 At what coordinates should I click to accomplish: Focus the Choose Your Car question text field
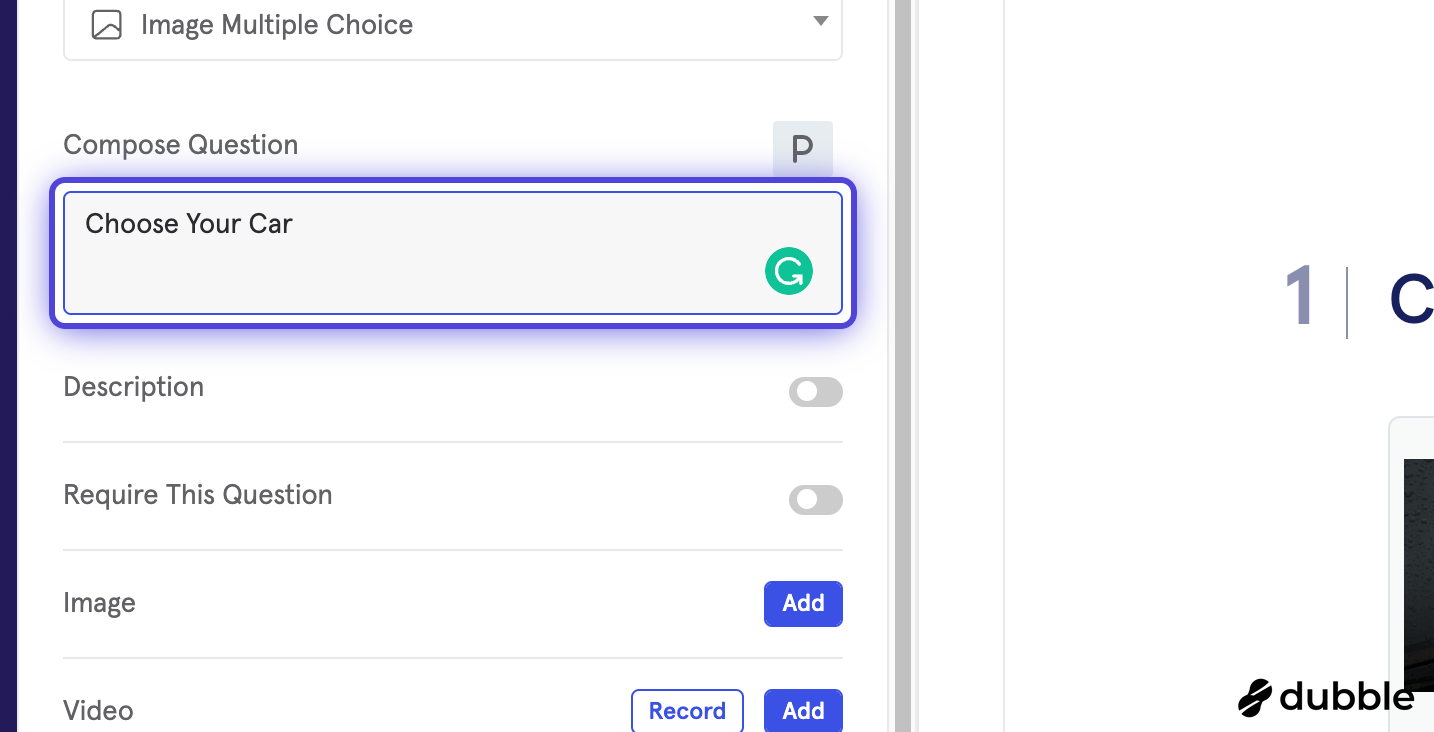[x=453, y=253]
